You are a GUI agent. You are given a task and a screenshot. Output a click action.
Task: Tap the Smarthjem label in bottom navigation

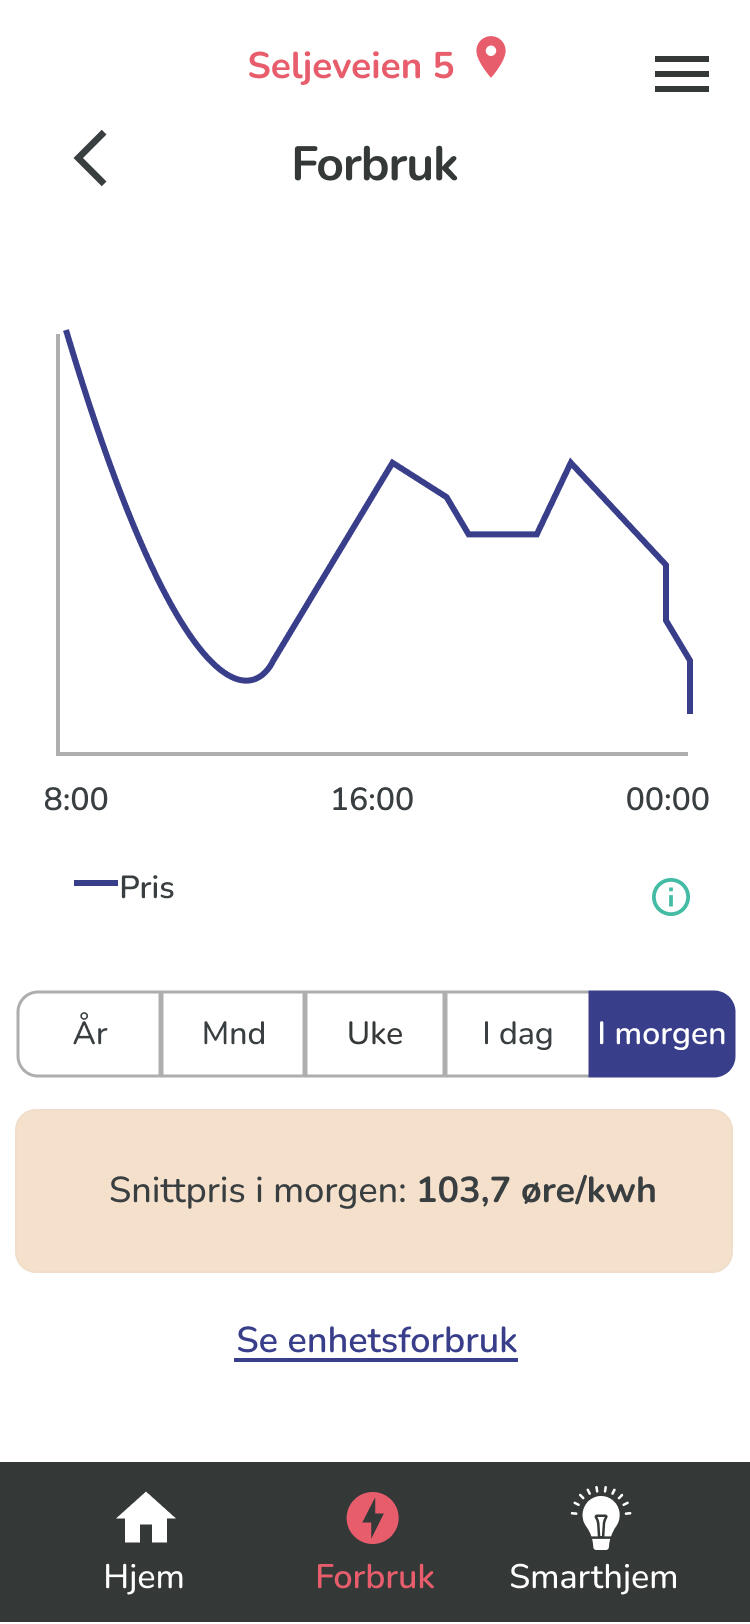tap(593, 1577)
